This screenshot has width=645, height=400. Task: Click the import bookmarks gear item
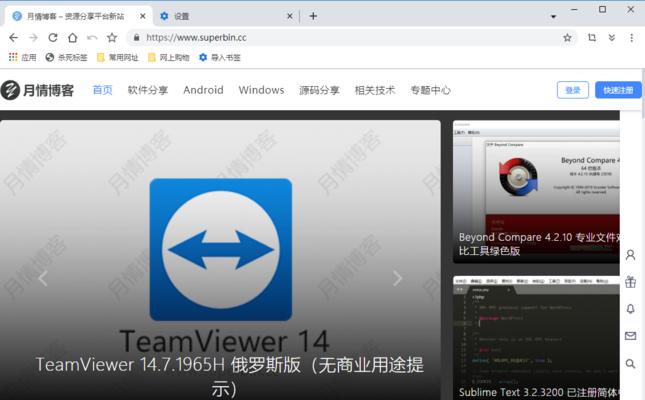tap(220, 57)
